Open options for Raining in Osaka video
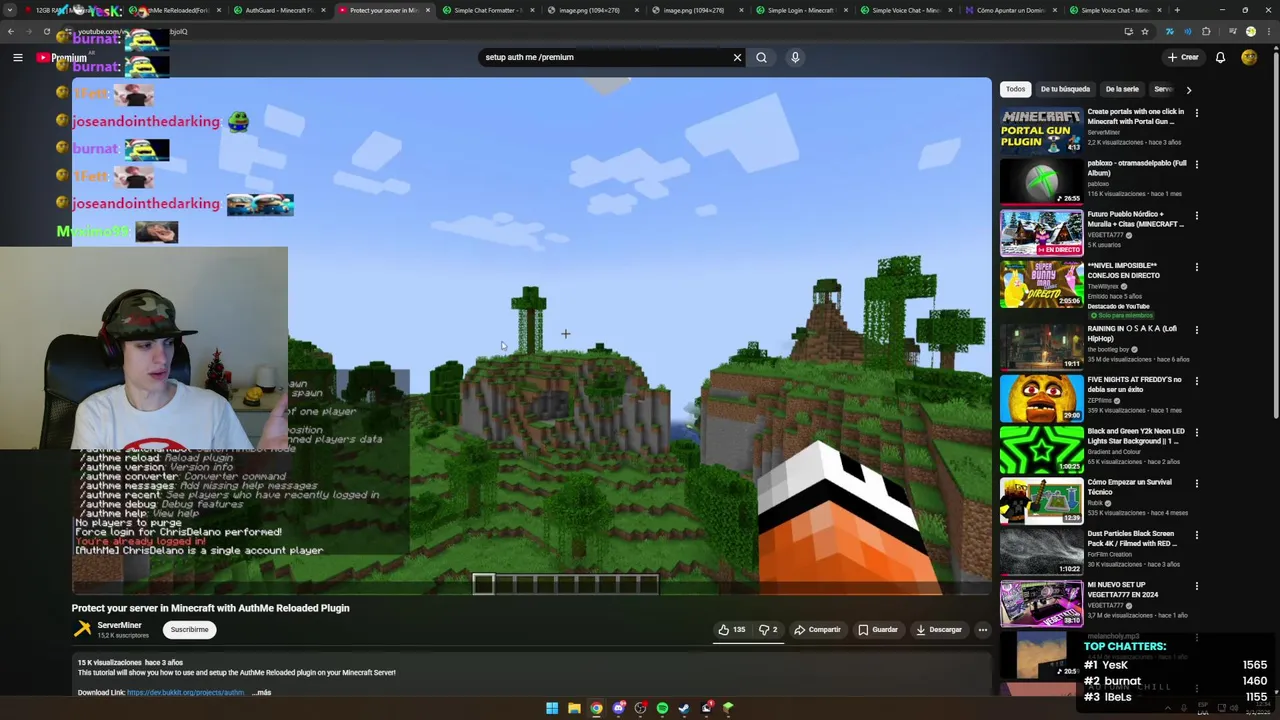 click(1196, 329)
